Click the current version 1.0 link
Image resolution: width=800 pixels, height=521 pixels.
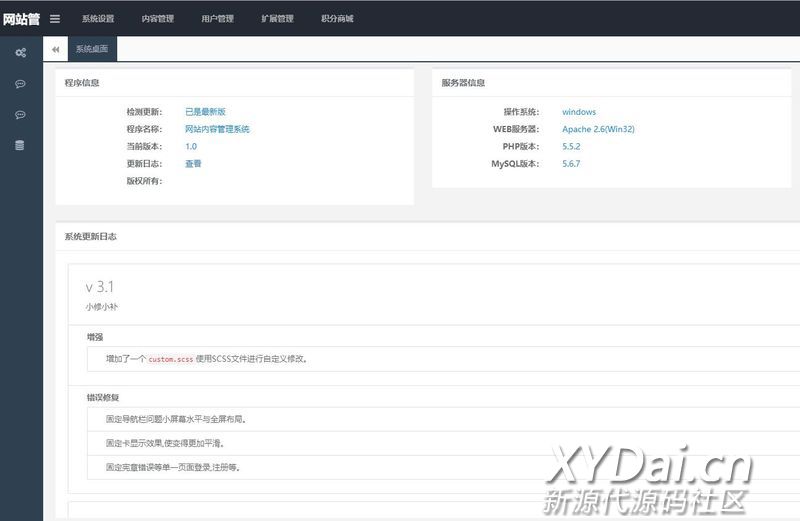[x=191, y=146]
